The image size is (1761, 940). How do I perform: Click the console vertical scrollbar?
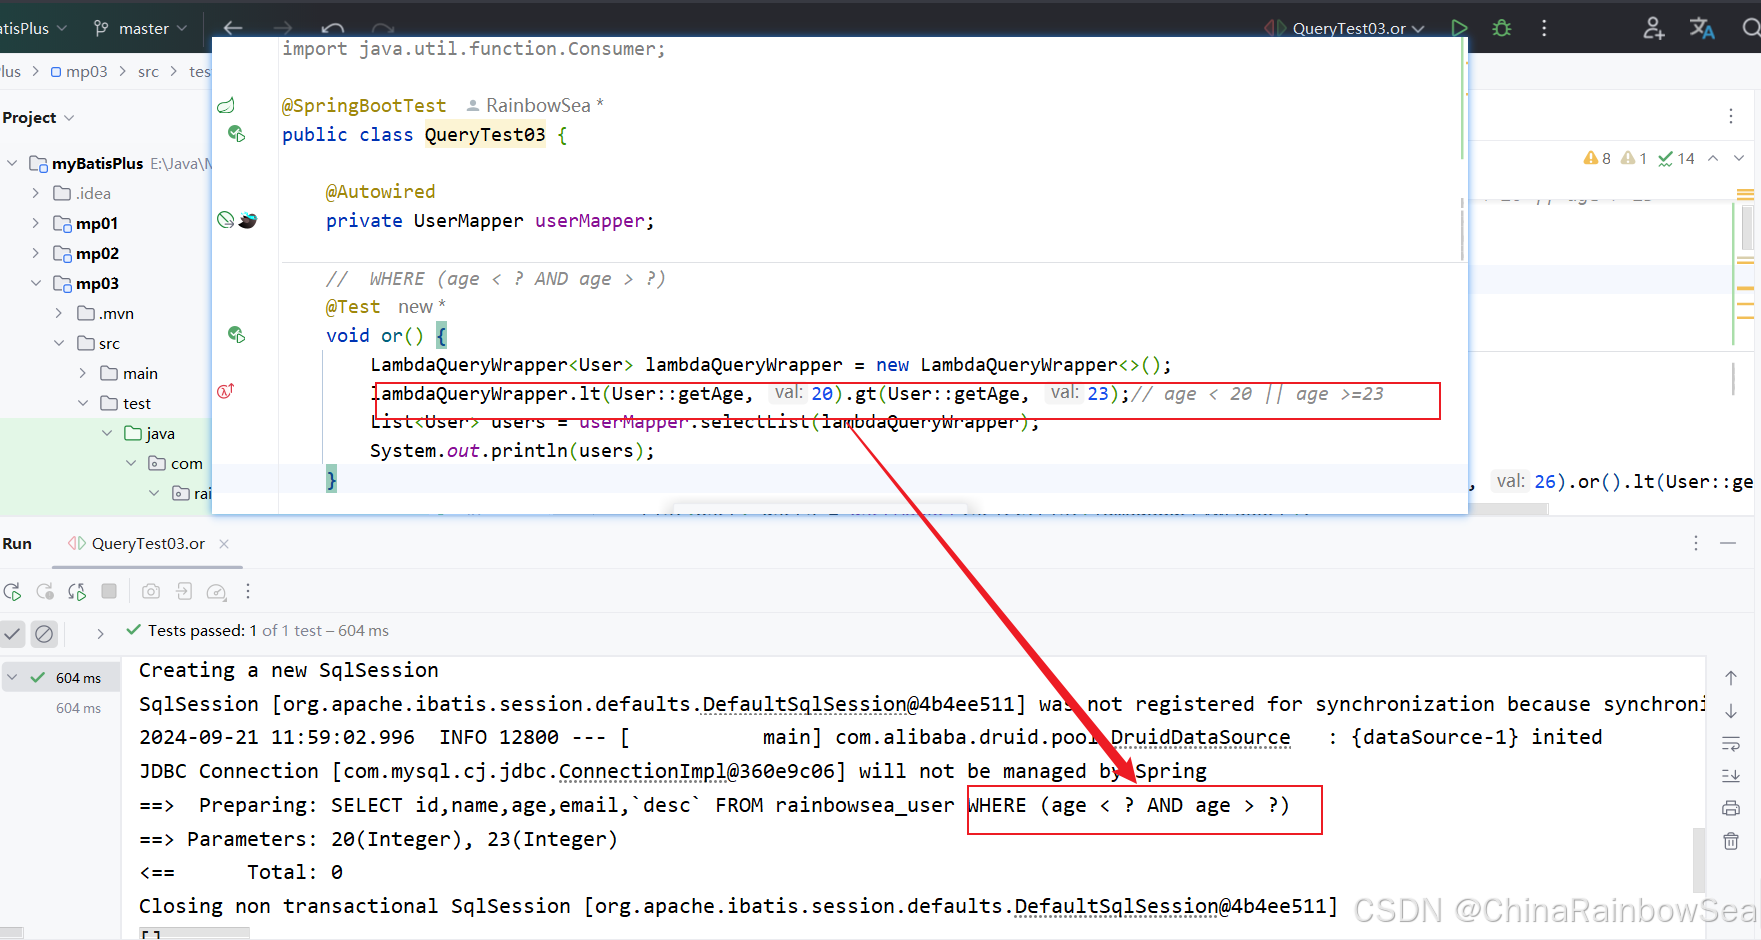tap(1698, 860)
